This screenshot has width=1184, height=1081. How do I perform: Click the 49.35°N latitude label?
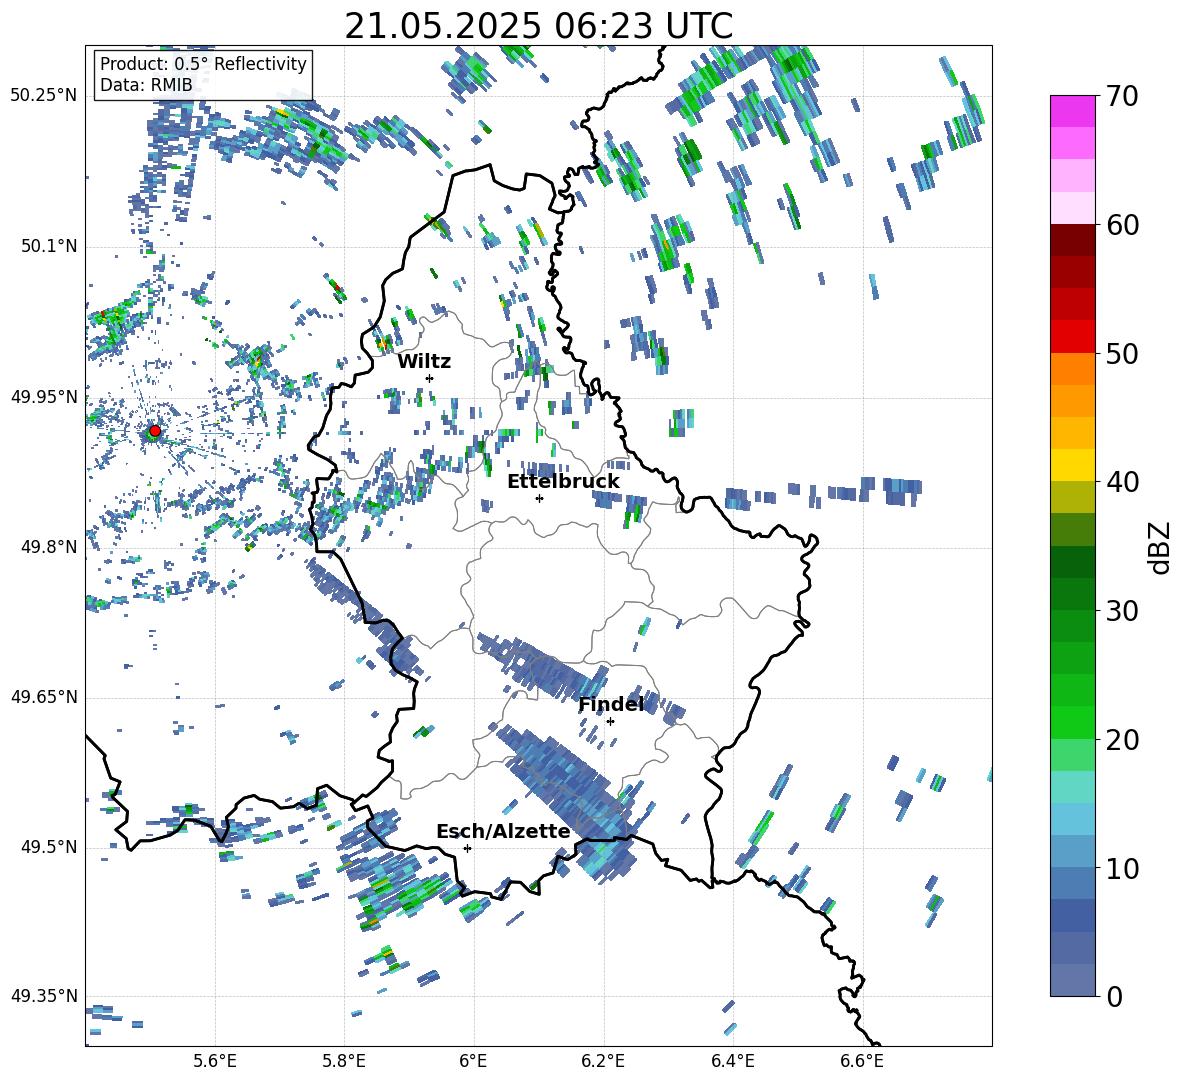click(44, 996)
